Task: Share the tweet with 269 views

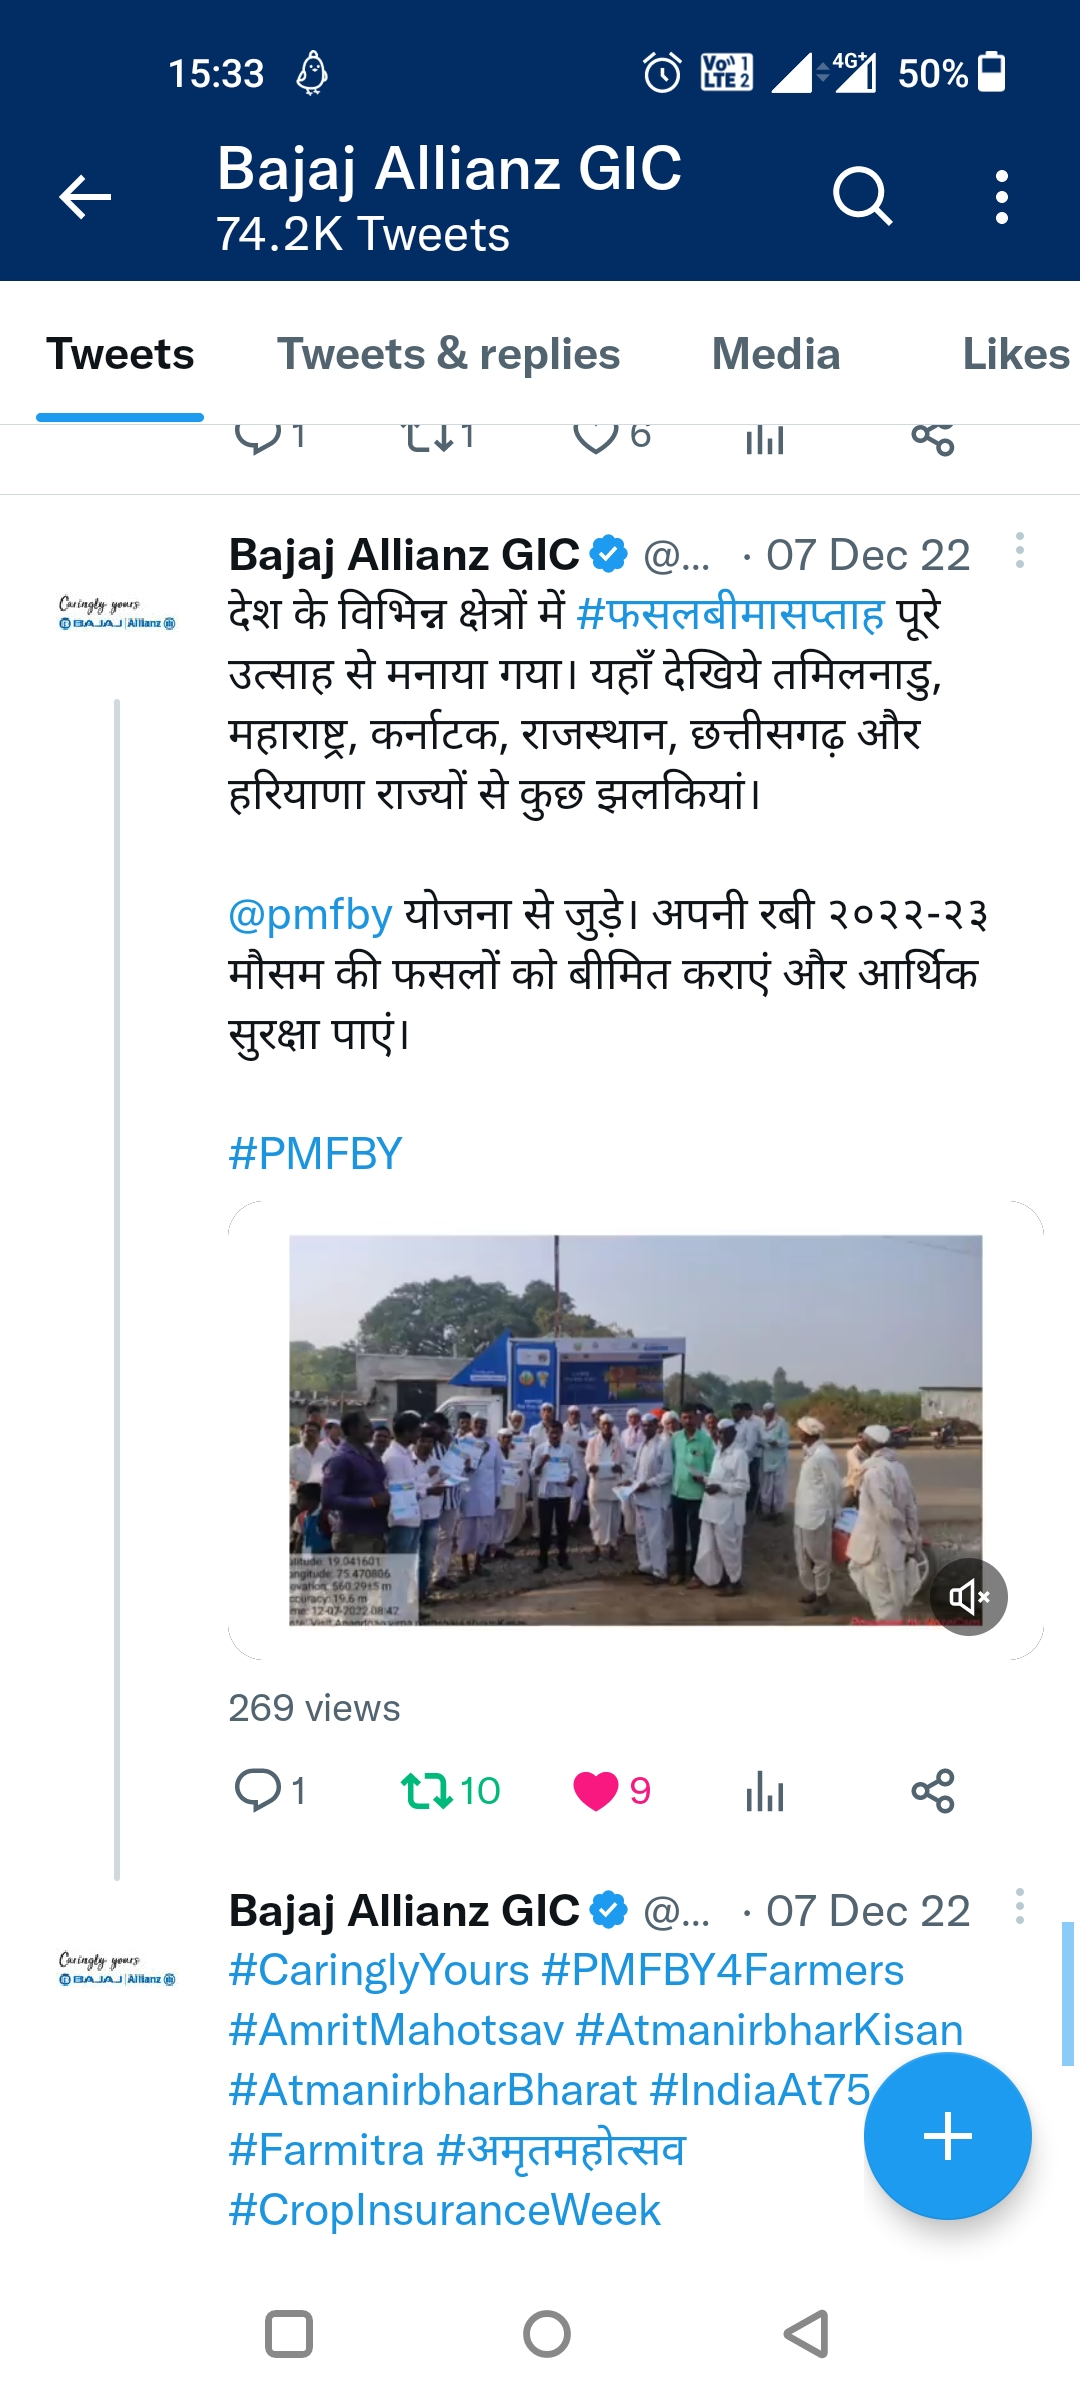Action: click(933, 1790)
